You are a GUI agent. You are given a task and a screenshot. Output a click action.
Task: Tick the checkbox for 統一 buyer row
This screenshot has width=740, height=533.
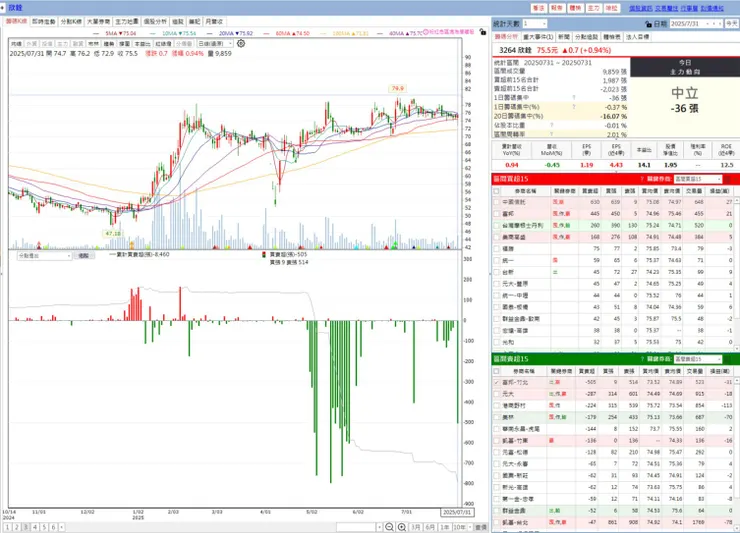(x=496, y=261)
